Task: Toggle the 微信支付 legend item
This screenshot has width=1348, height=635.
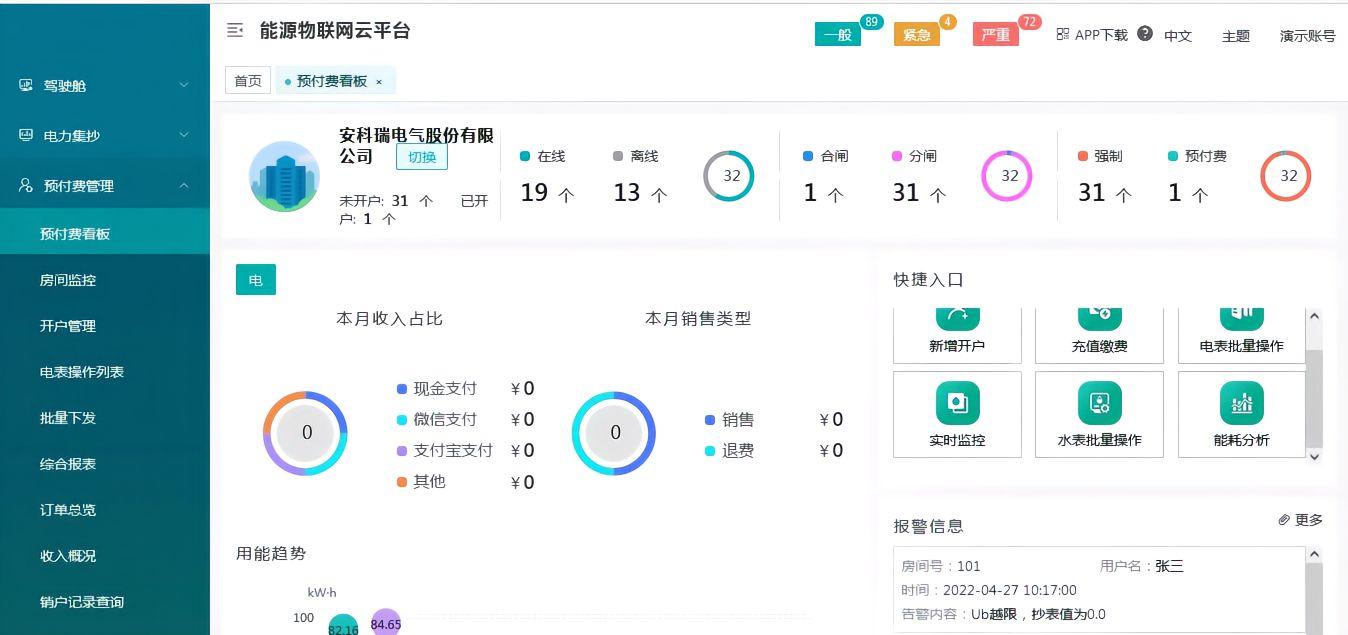Action: (x=437, y=420)
